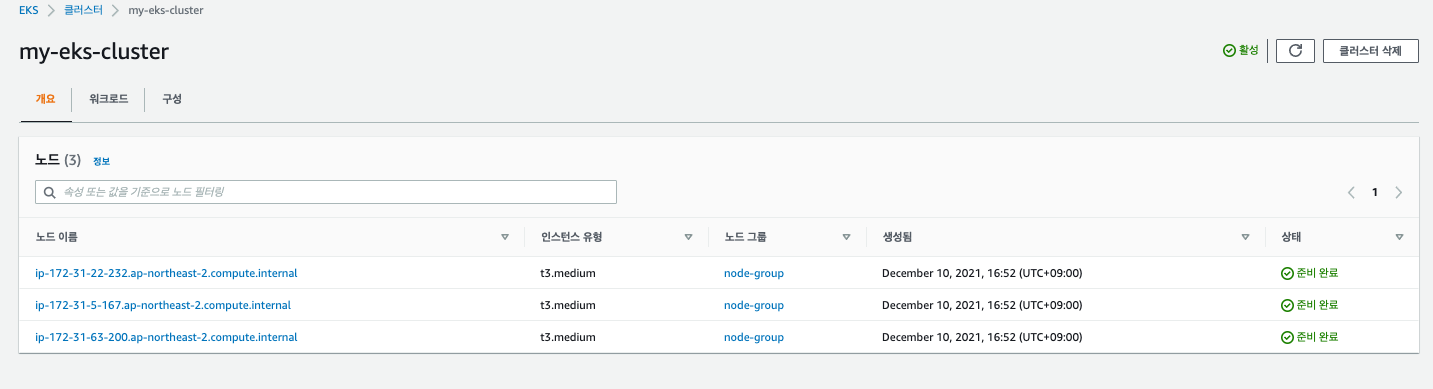Click ready status icon for ip-172-31-5-167 row
This screenshot has height=389, width=1433.
(x=1287, y=305)
